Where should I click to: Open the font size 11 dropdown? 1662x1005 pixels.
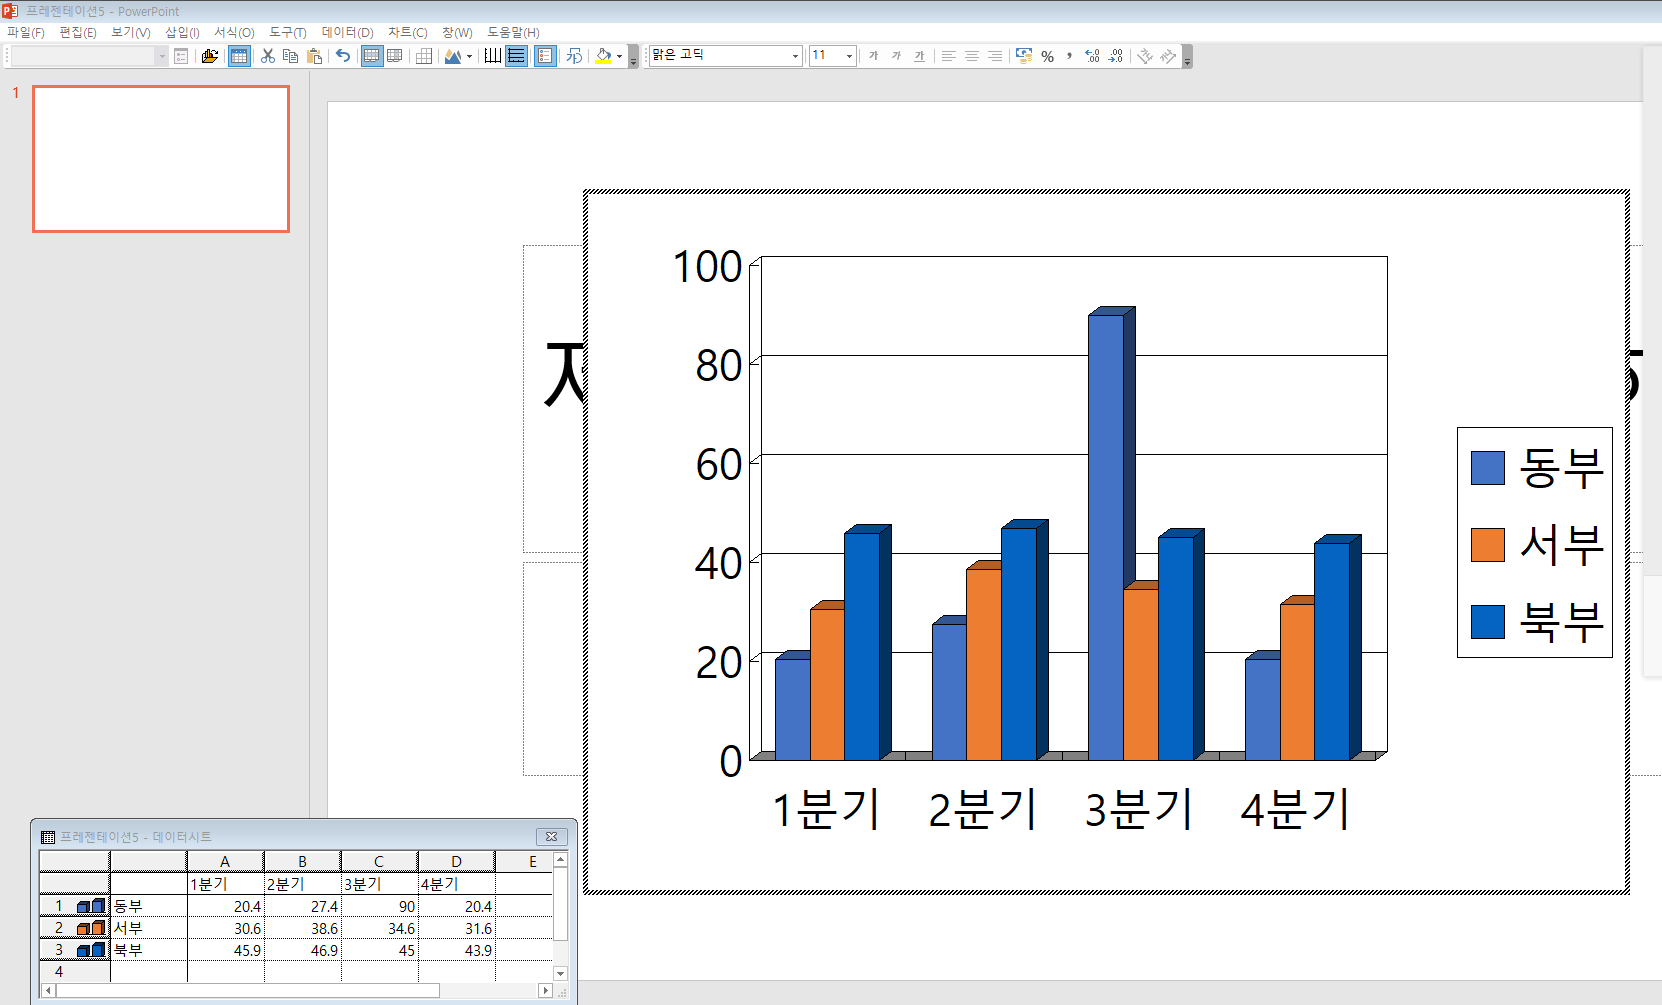(849, 56)
